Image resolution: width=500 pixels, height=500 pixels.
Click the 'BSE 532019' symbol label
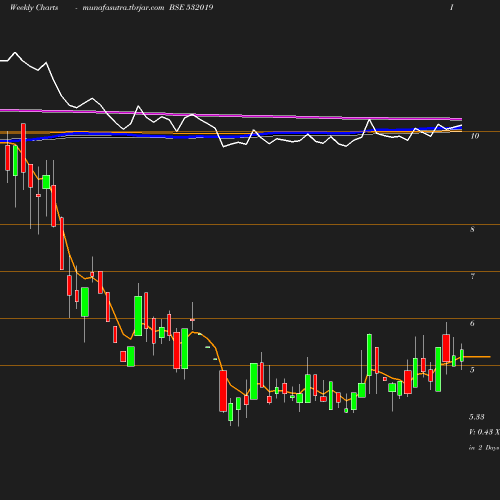tap(191, 7)
